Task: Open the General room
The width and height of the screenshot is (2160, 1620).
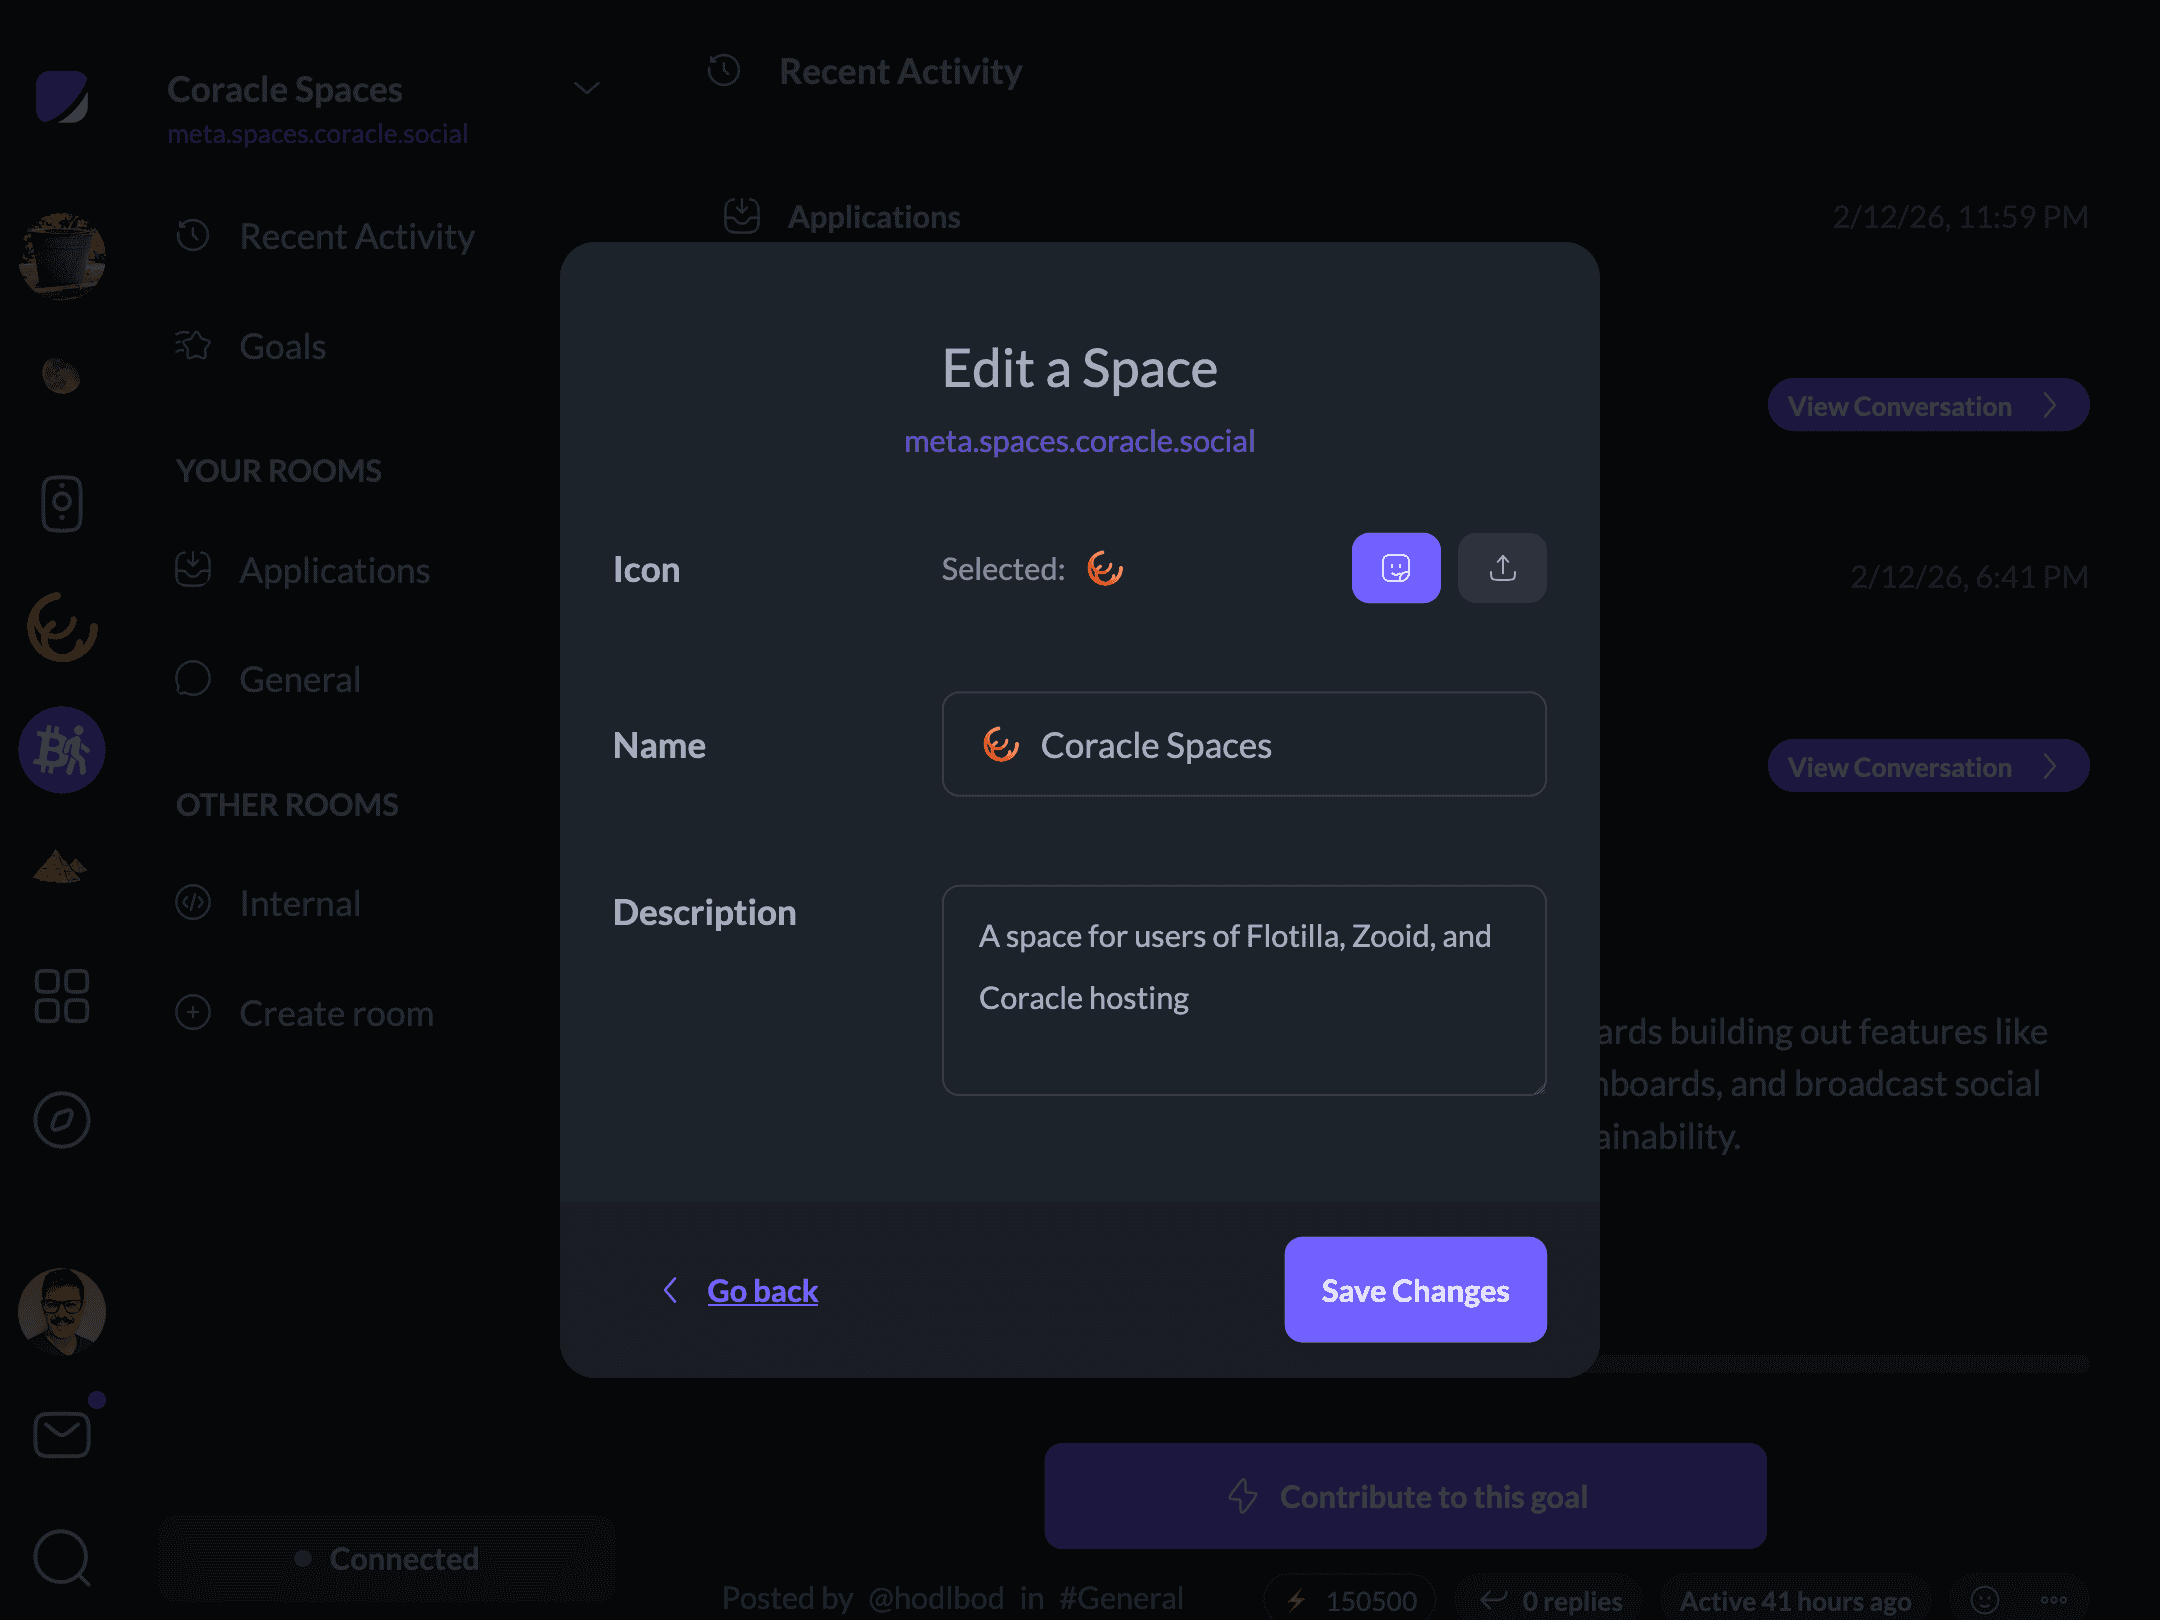Action: coord(299,680)
